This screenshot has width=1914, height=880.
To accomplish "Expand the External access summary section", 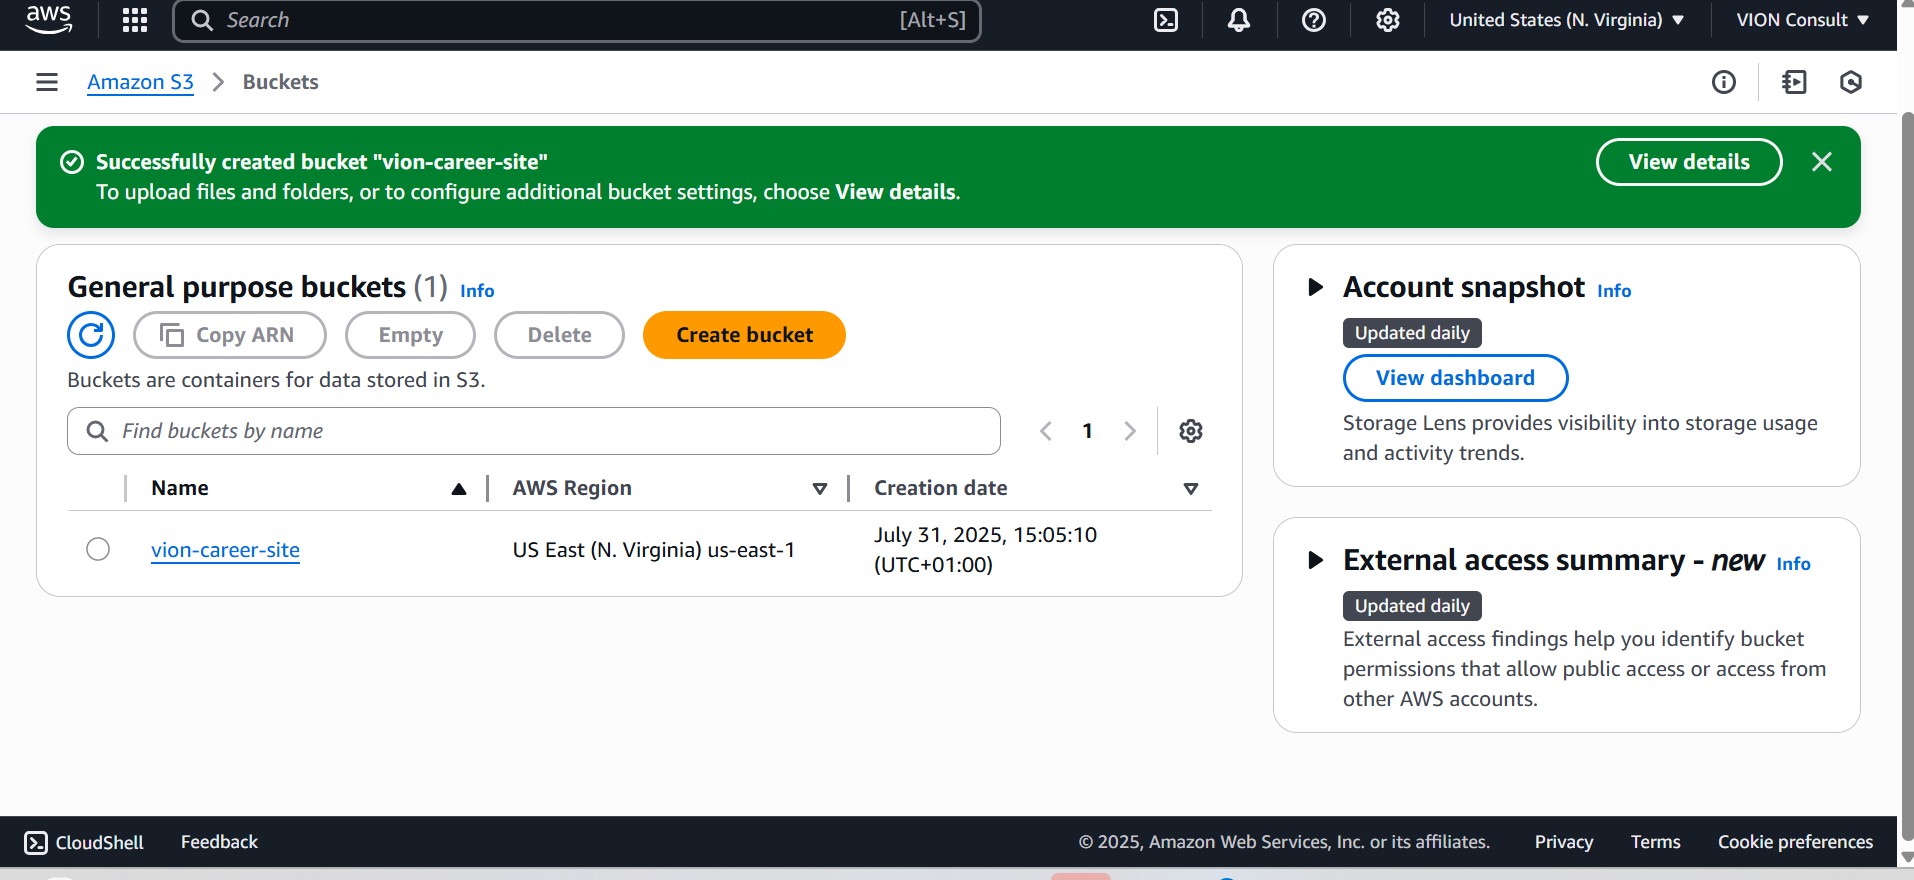I will coord(1316,560).
